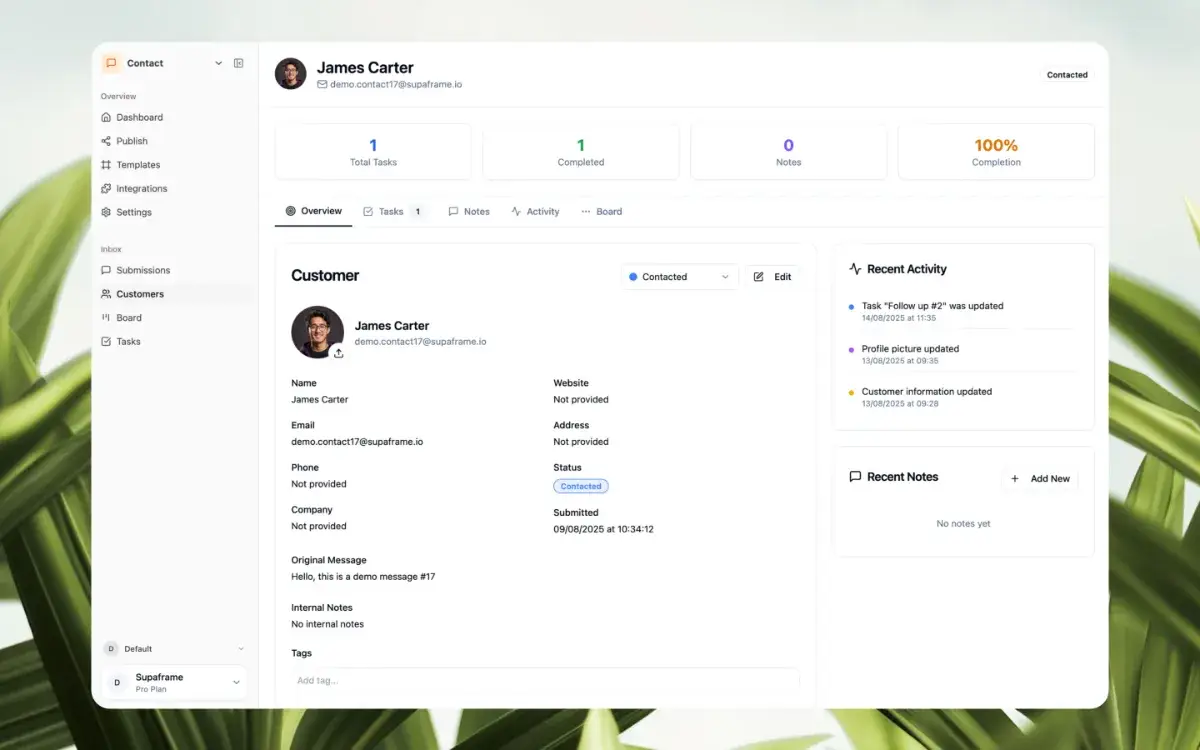Screen dimensions: 1200x750
Task: Switch to the Tasks tab
Action: pos(392,212)
